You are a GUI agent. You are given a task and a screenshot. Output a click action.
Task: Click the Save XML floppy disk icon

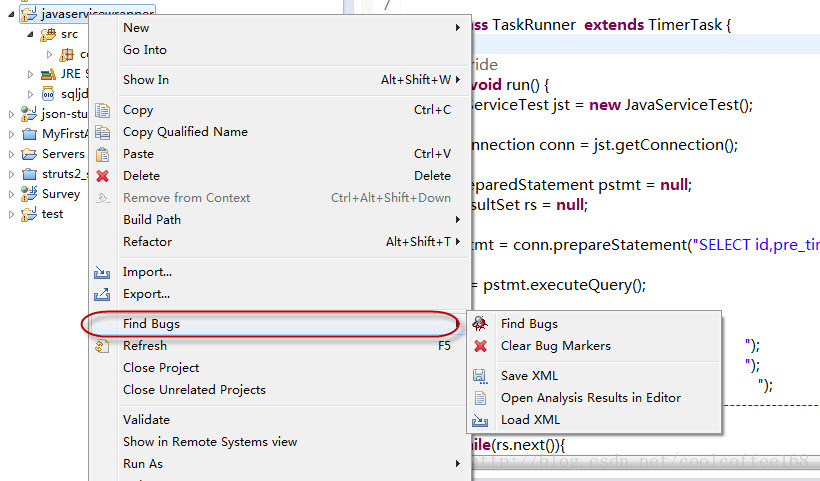(x=480, y=376)
